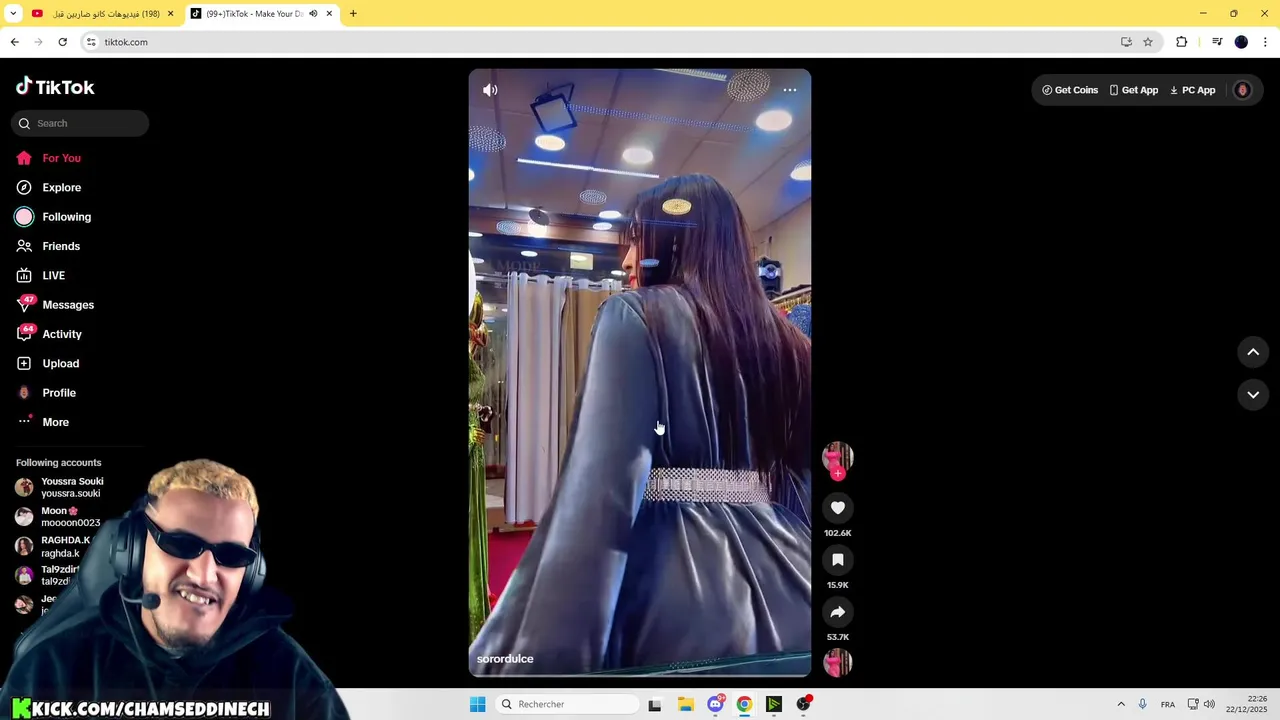Open the Chrome profile avatar

pos(1241,42)
